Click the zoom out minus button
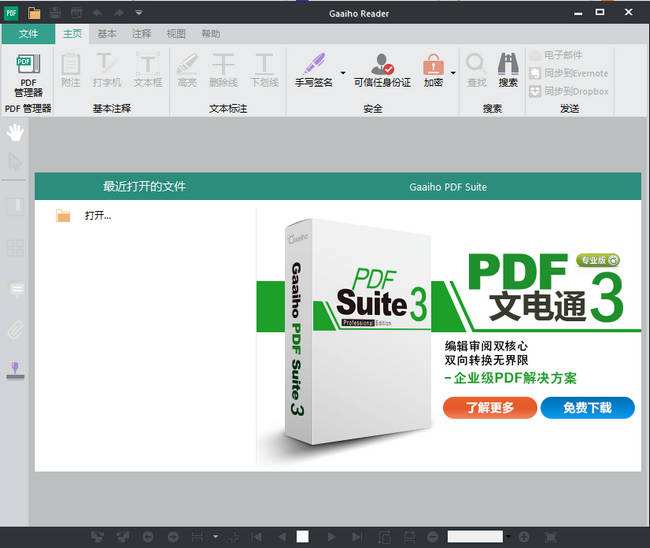Screen dimensions: 650x548 click(x=433, y=537)
